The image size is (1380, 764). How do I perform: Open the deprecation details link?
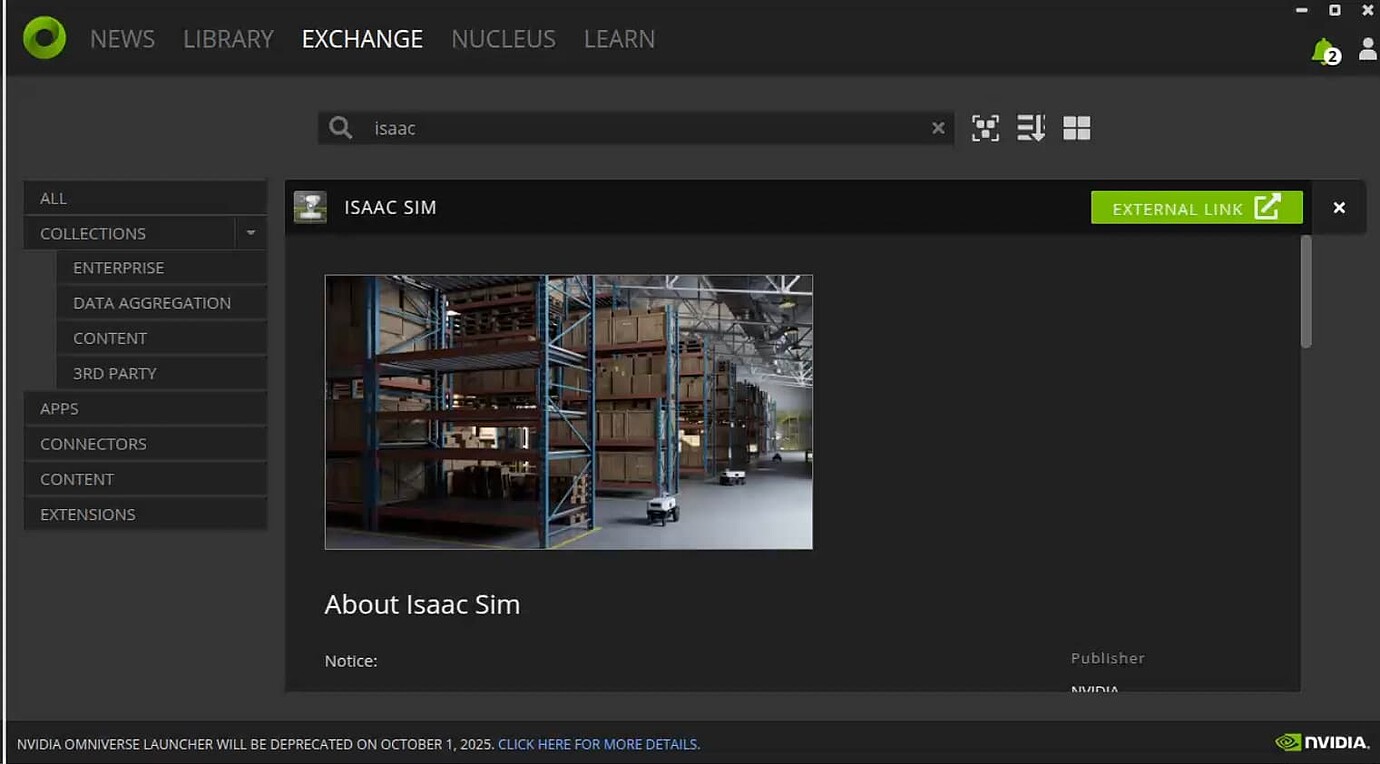point(598,744)
